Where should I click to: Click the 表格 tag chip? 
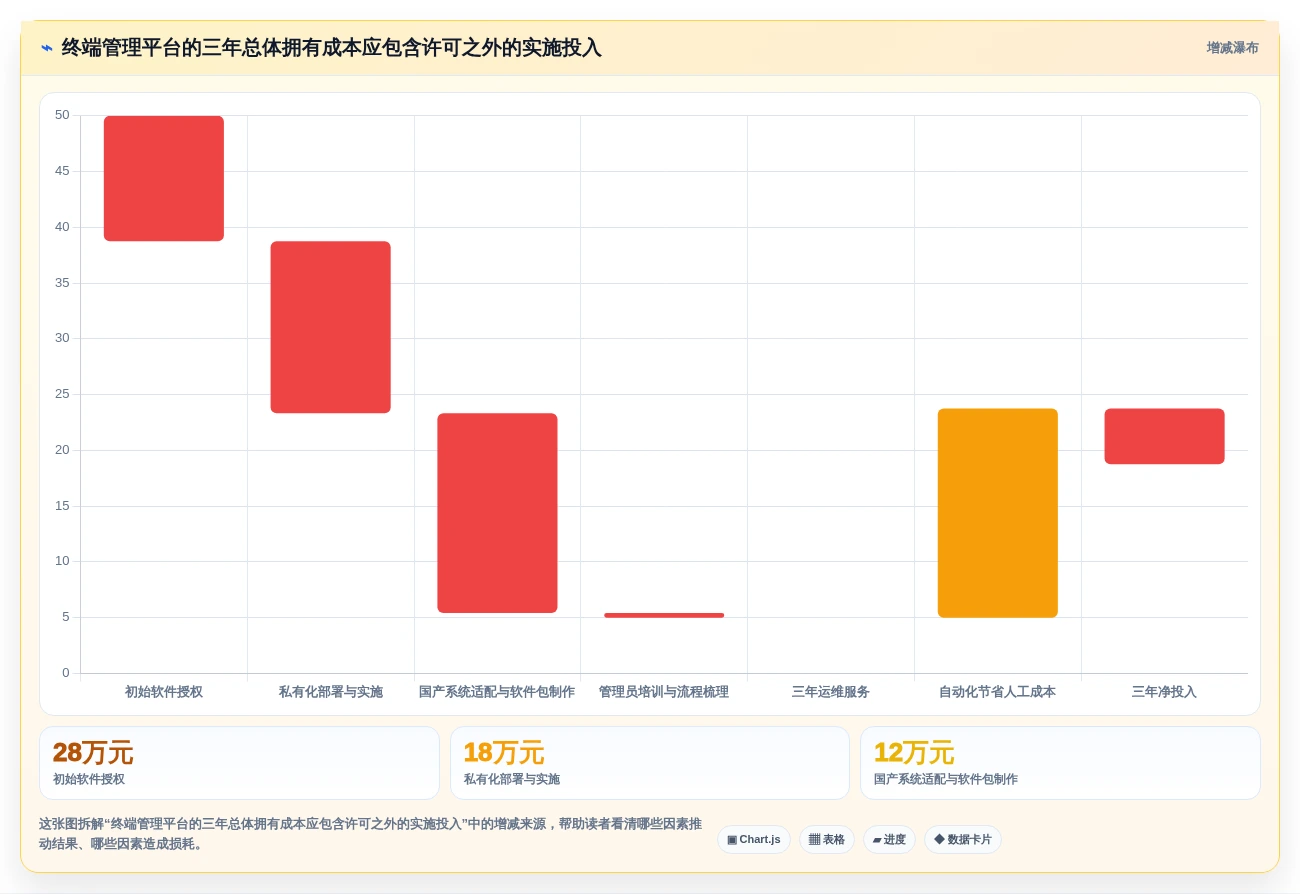[x=827, y=840]
